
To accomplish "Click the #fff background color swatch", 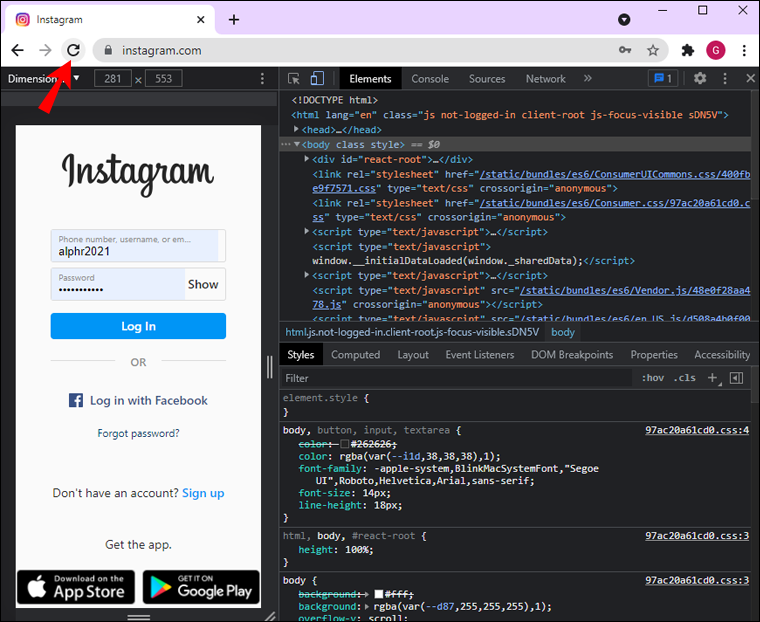I will (x=379, y=594).
